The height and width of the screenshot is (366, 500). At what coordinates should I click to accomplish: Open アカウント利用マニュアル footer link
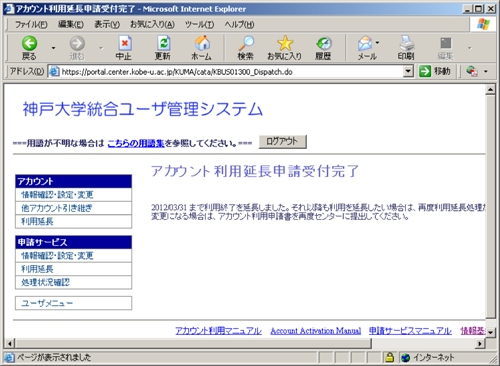pos(218,331)
